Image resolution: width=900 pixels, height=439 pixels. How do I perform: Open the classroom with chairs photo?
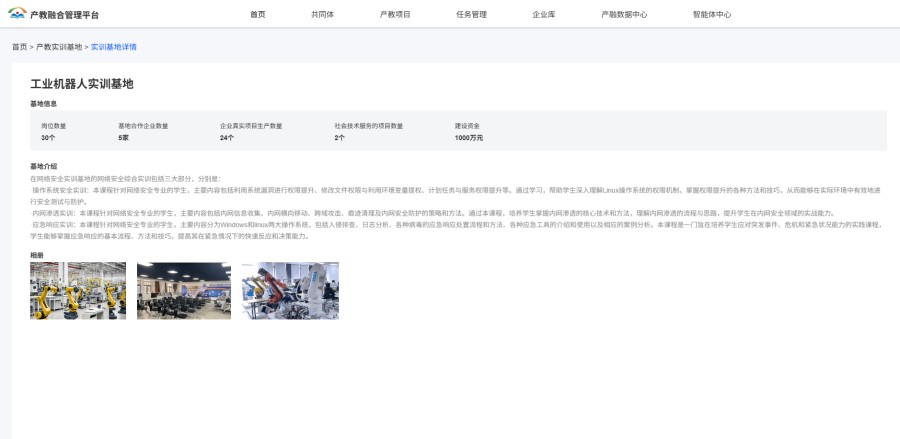[x=184, y=290]
